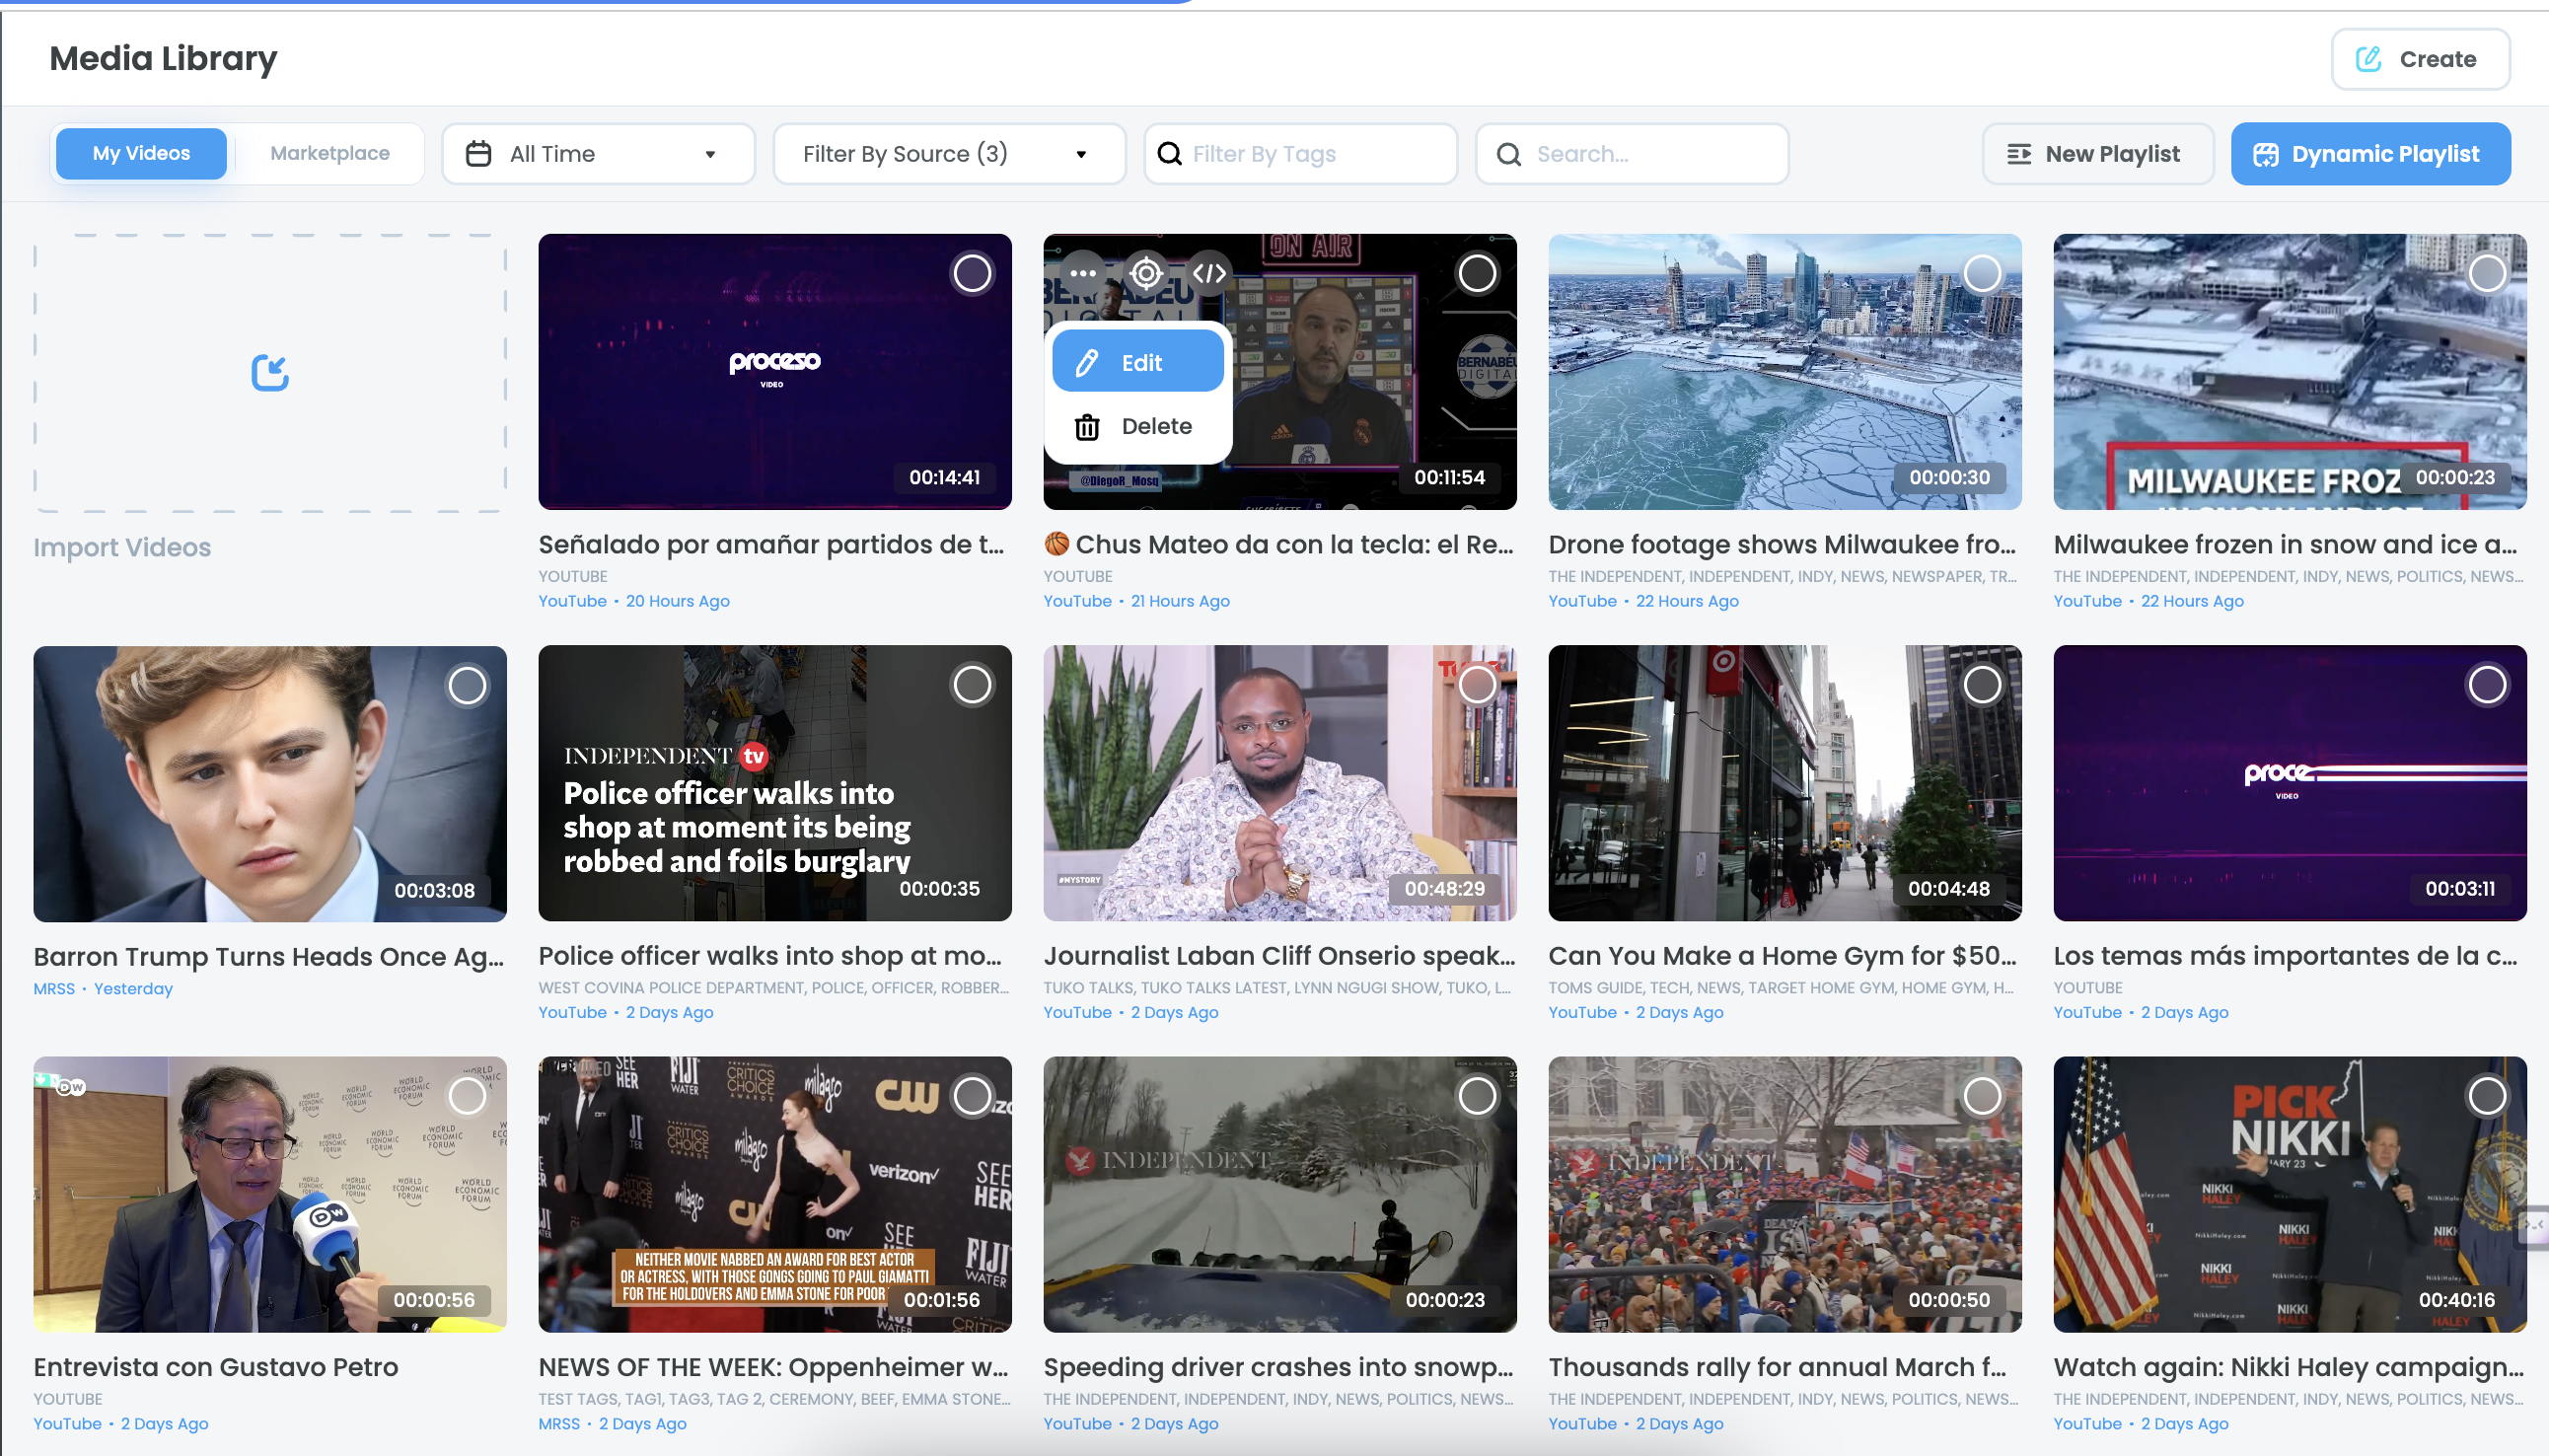2549x1456 pixels.
Task: Click the trash icon beside Delete
Action: click(1087, 427)
